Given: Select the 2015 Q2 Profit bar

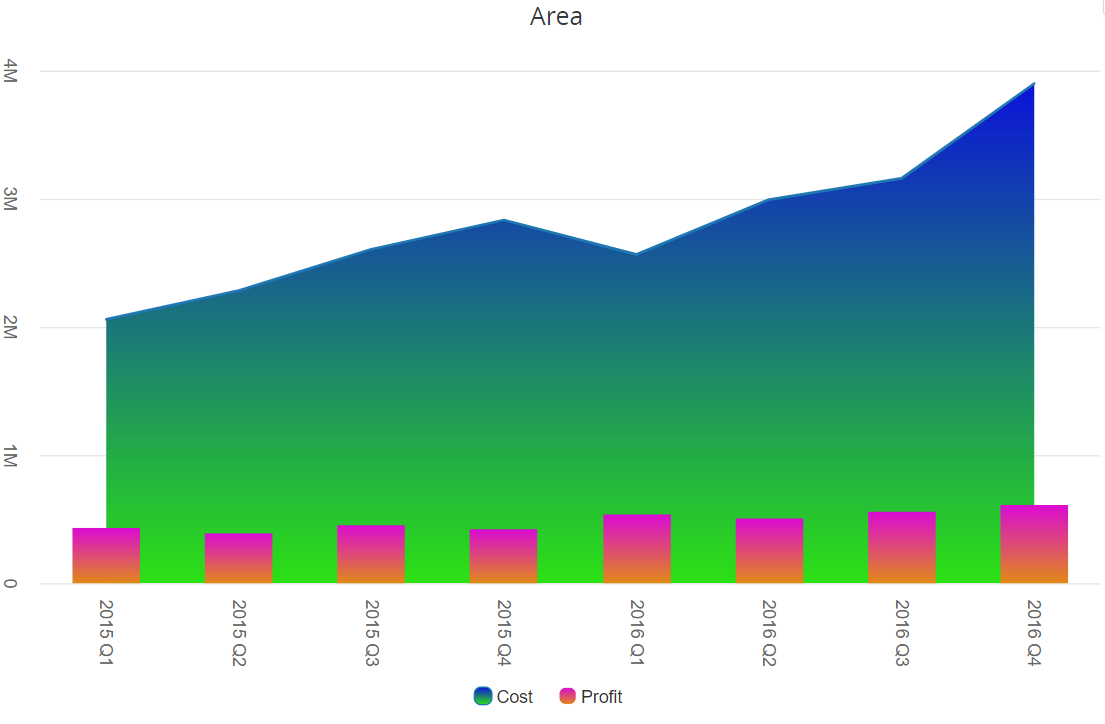Looking at the screenshot, I should [239, 559].
